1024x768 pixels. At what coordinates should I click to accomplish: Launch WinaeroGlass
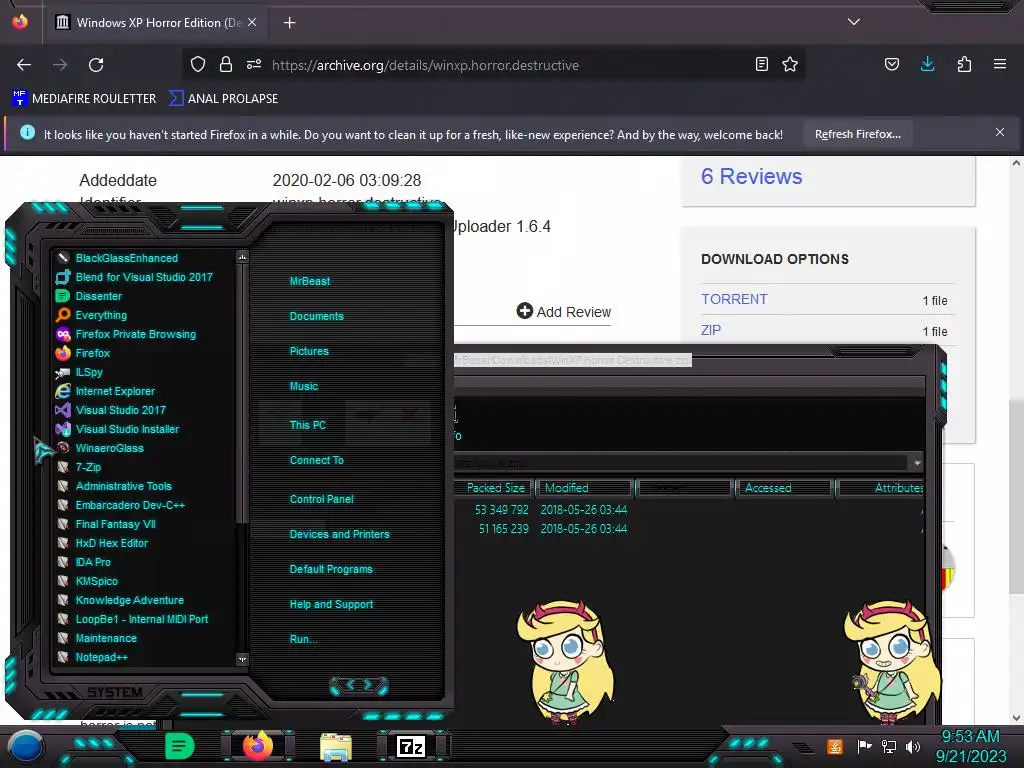point(101,448)
